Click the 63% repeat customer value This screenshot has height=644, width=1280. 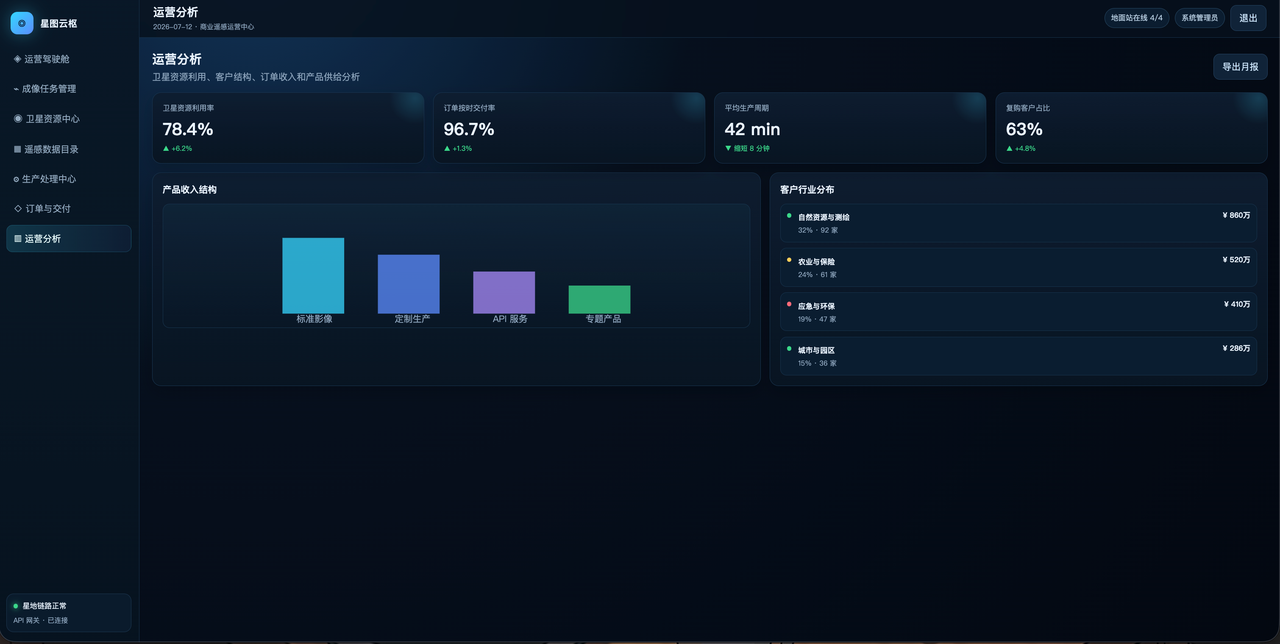coord(1024,129)
